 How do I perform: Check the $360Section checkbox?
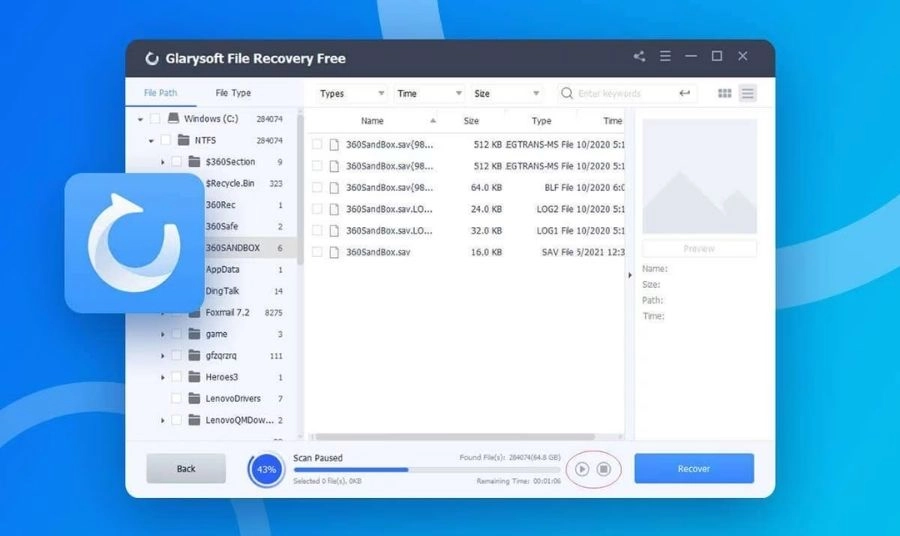176,162
